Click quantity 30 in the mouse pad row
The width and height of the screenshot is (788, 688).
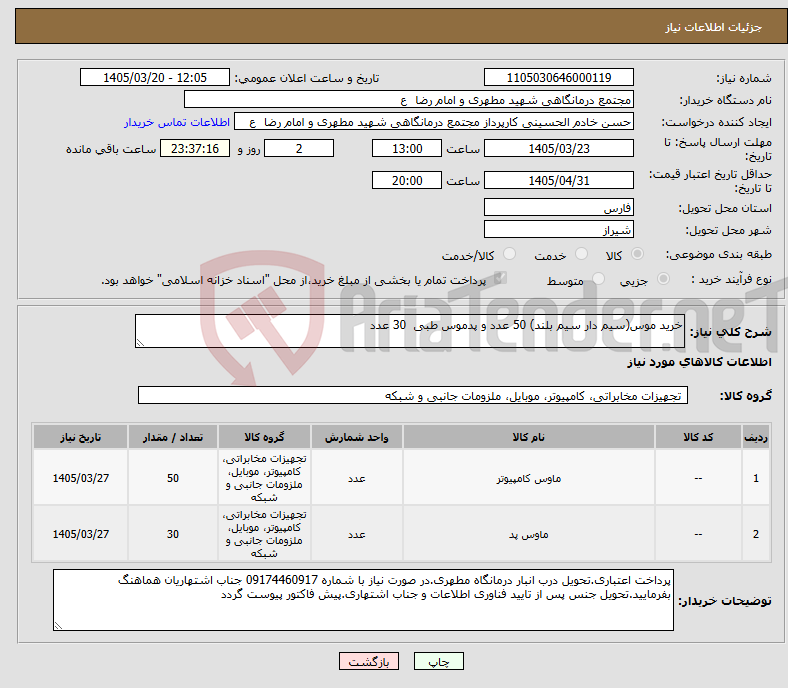coord(173,534)
